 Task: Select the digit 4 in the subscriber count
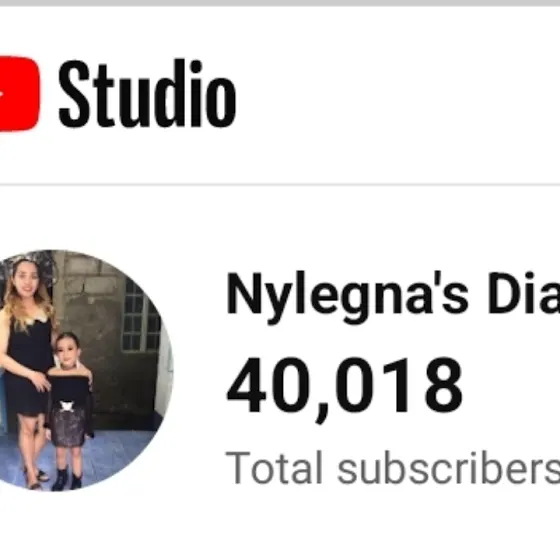click(x=247, y=385)
